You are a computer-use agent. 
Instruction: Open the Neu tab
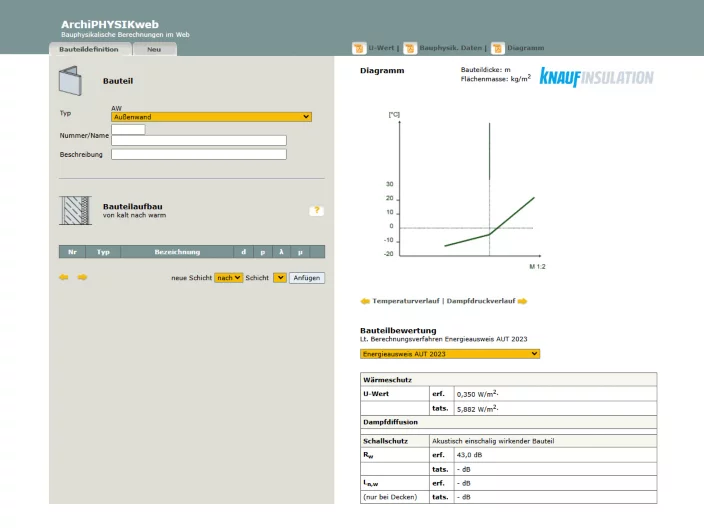coord(154,49)
